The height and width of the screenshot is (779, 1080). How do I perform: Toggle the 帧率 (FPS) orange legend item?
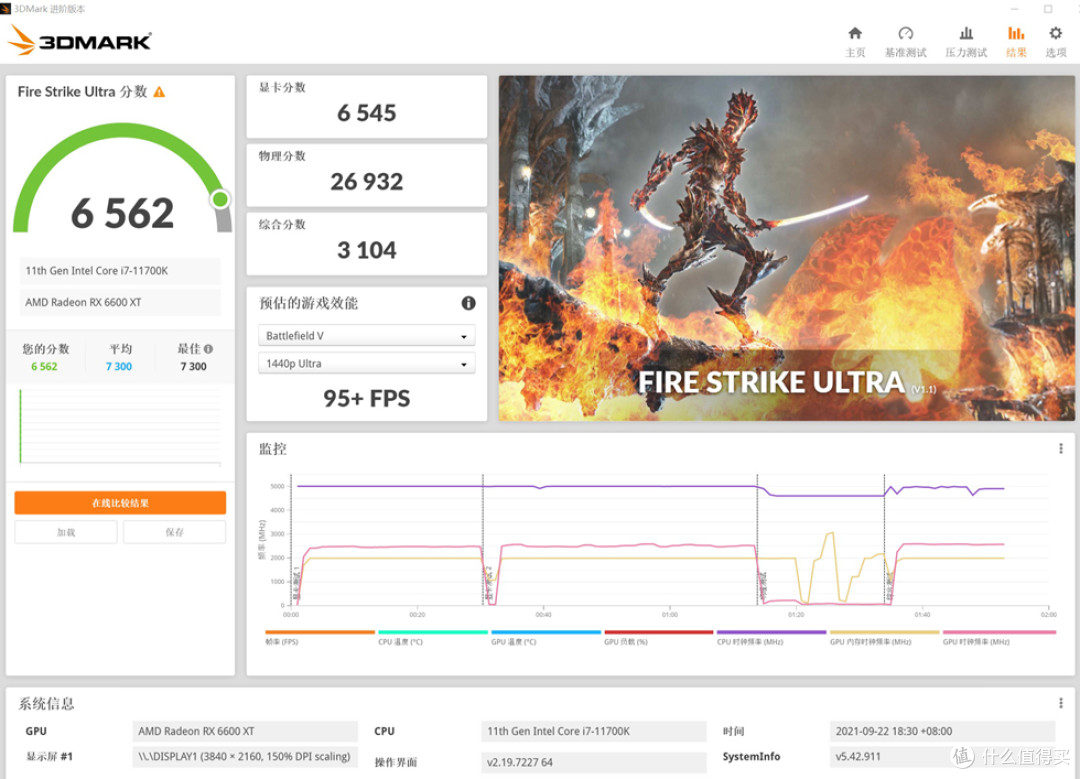click(x=319, y=638)
